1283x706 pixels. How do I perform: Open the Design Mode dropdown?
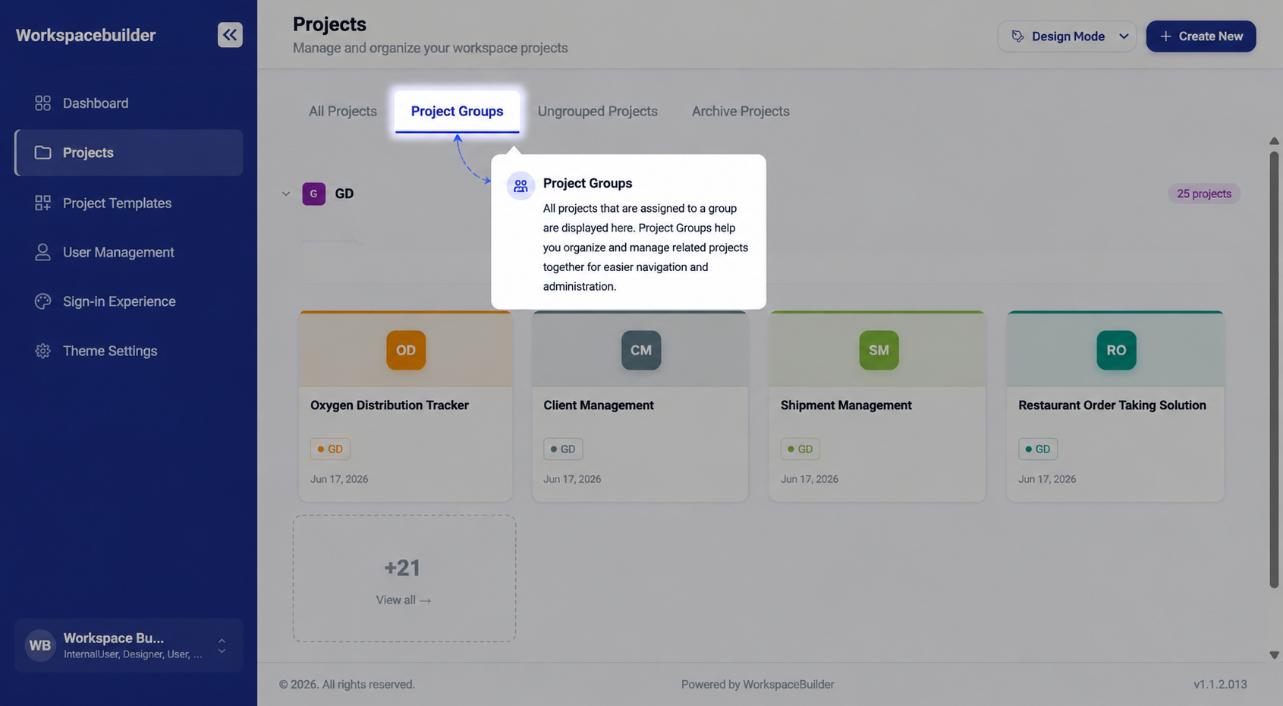click(1067, 36)
